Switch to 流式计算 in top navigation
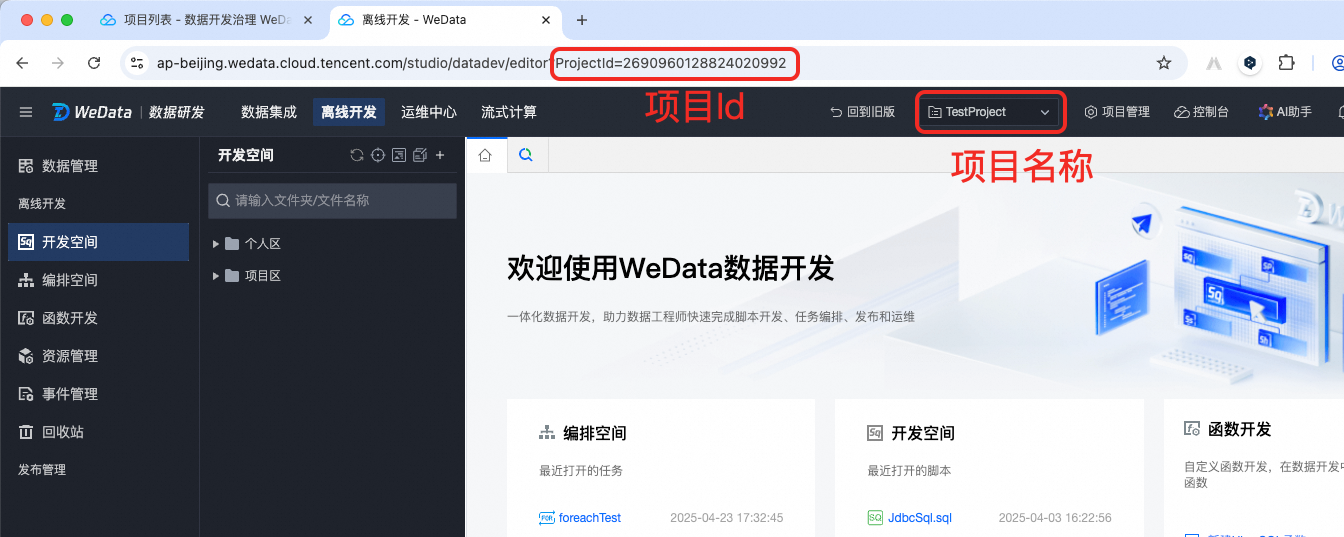This screenshot has width=1344, height=537. 509,112
